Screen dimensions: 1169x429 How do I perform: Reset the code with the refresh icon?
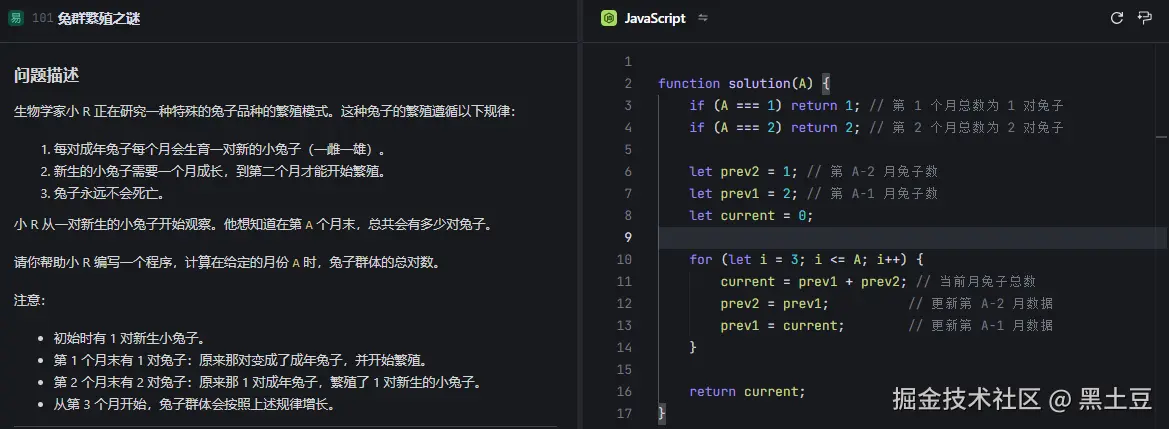pyautogui.click(x=1116, y=19)
